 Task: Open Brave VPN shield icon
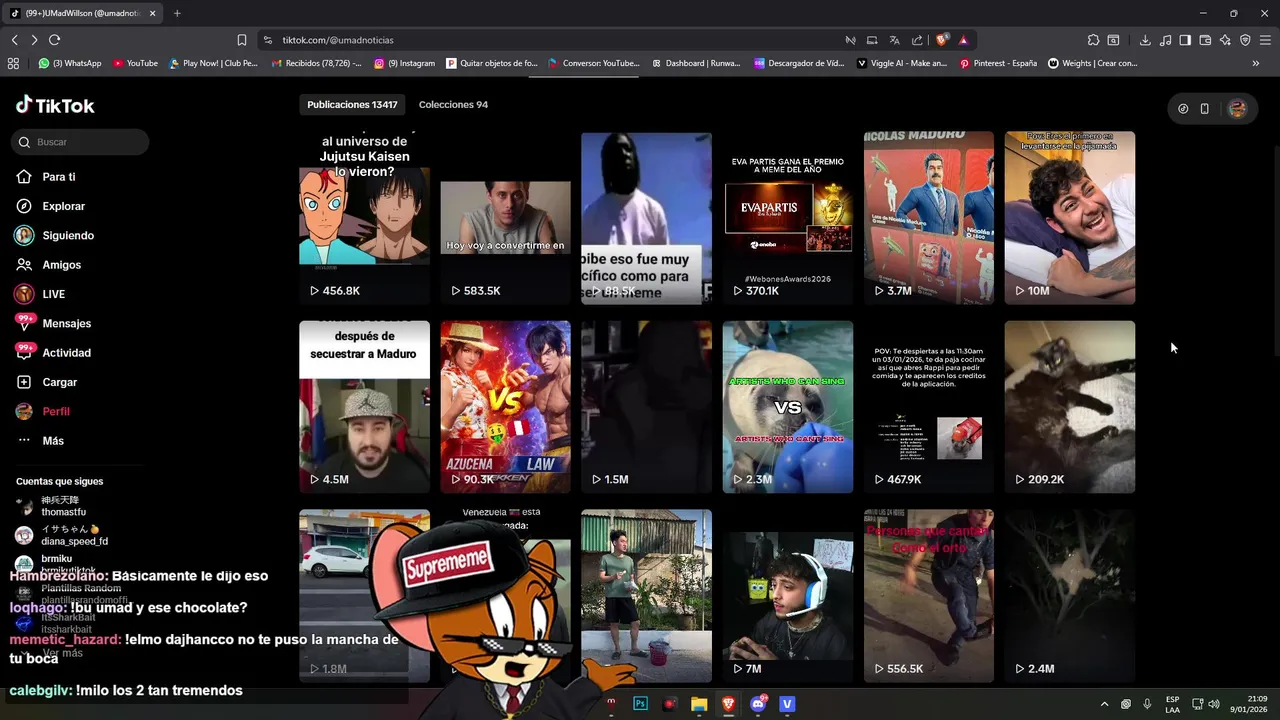coord(1245,40)
